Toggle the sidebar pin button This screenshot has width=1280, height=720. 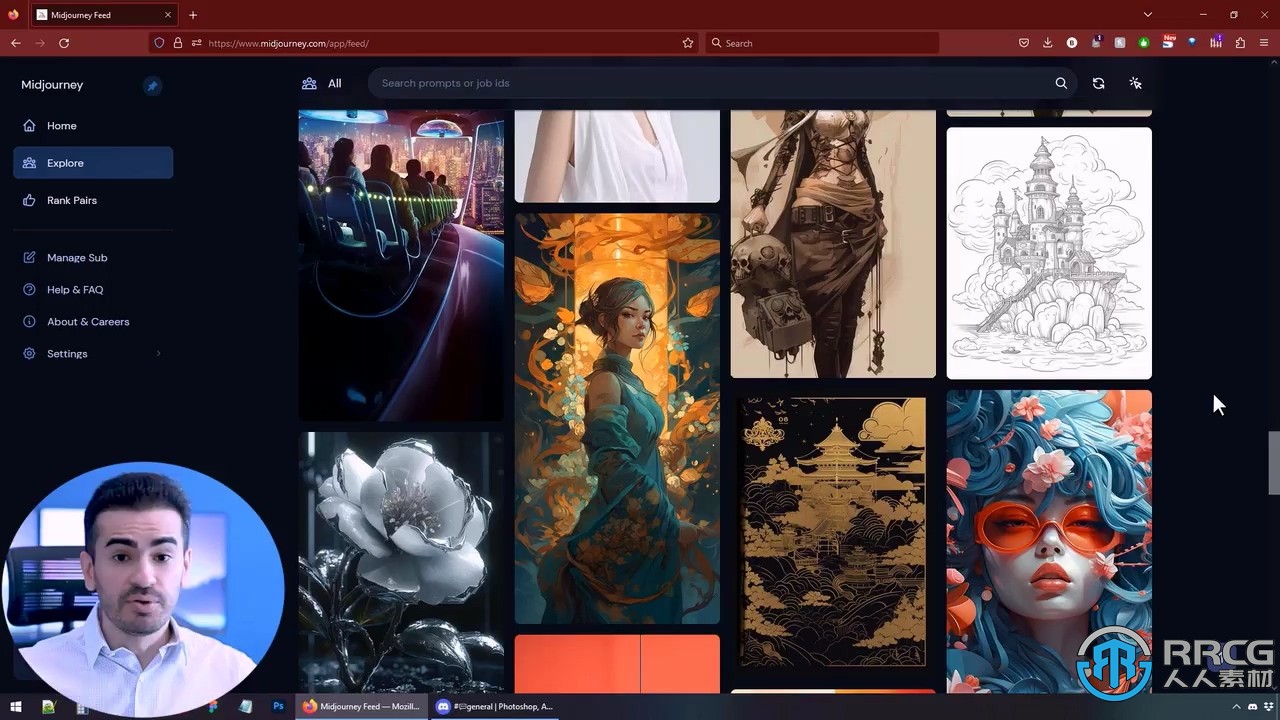(152, 86)
